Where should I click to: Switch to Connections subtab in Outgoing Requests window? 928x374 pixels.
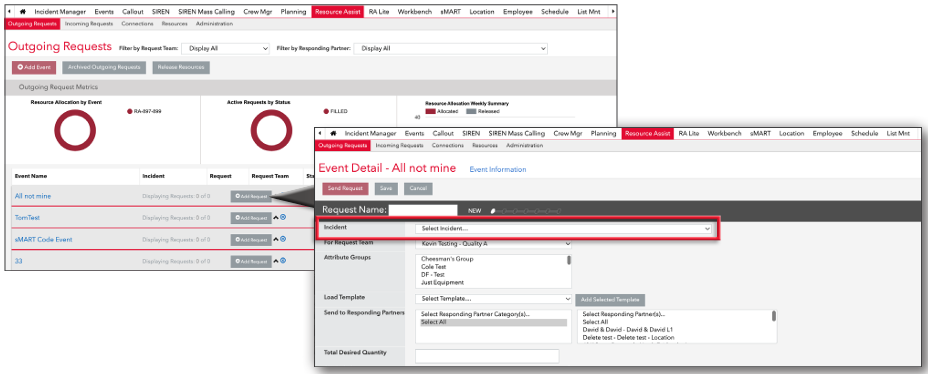click(137, 24)
